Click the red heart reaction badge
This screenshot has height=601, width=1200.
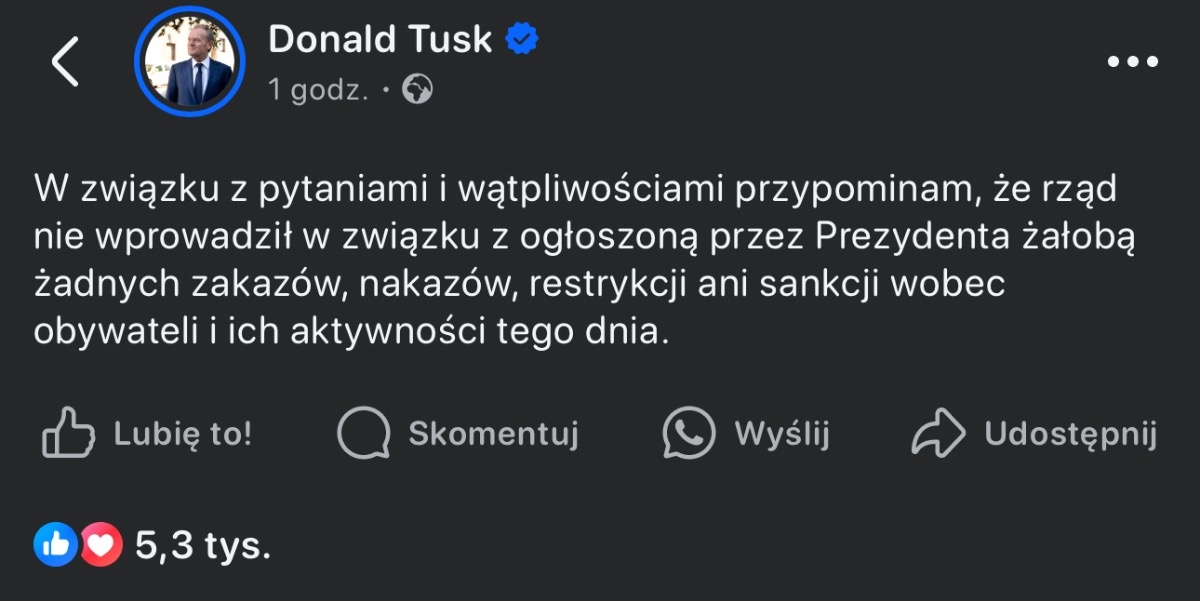(100, 546)
